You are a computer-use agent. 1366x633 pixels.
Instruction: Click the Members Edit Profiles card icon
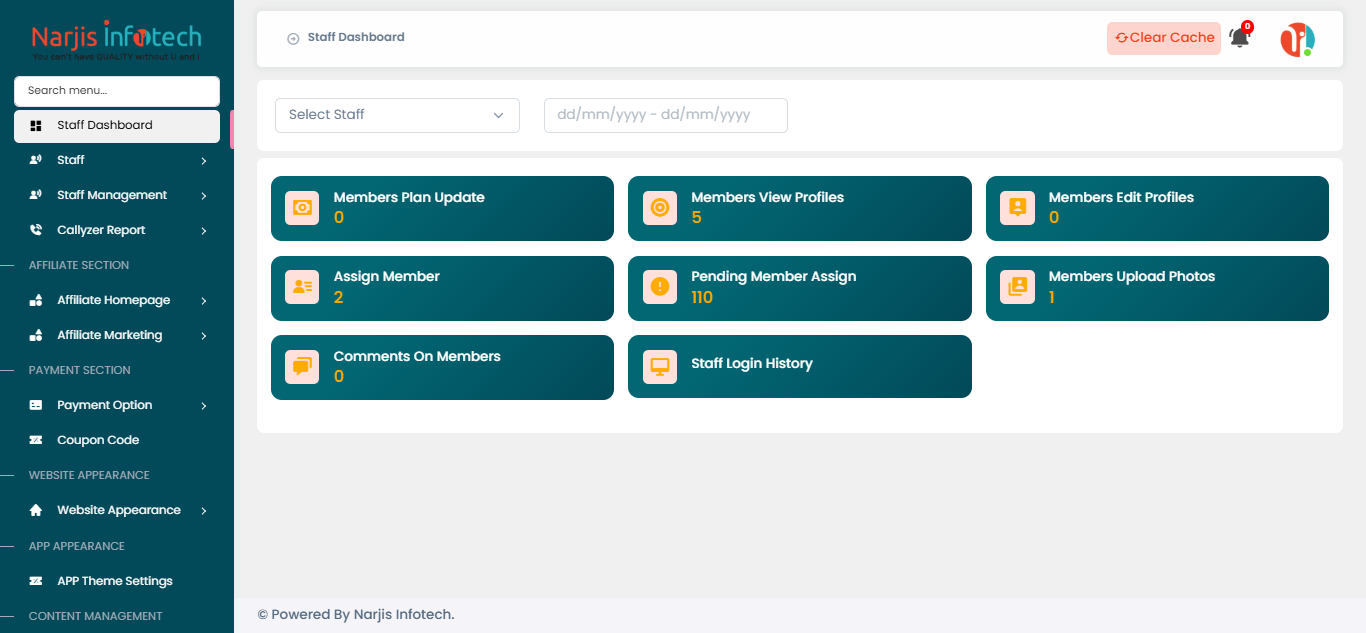1017,208
